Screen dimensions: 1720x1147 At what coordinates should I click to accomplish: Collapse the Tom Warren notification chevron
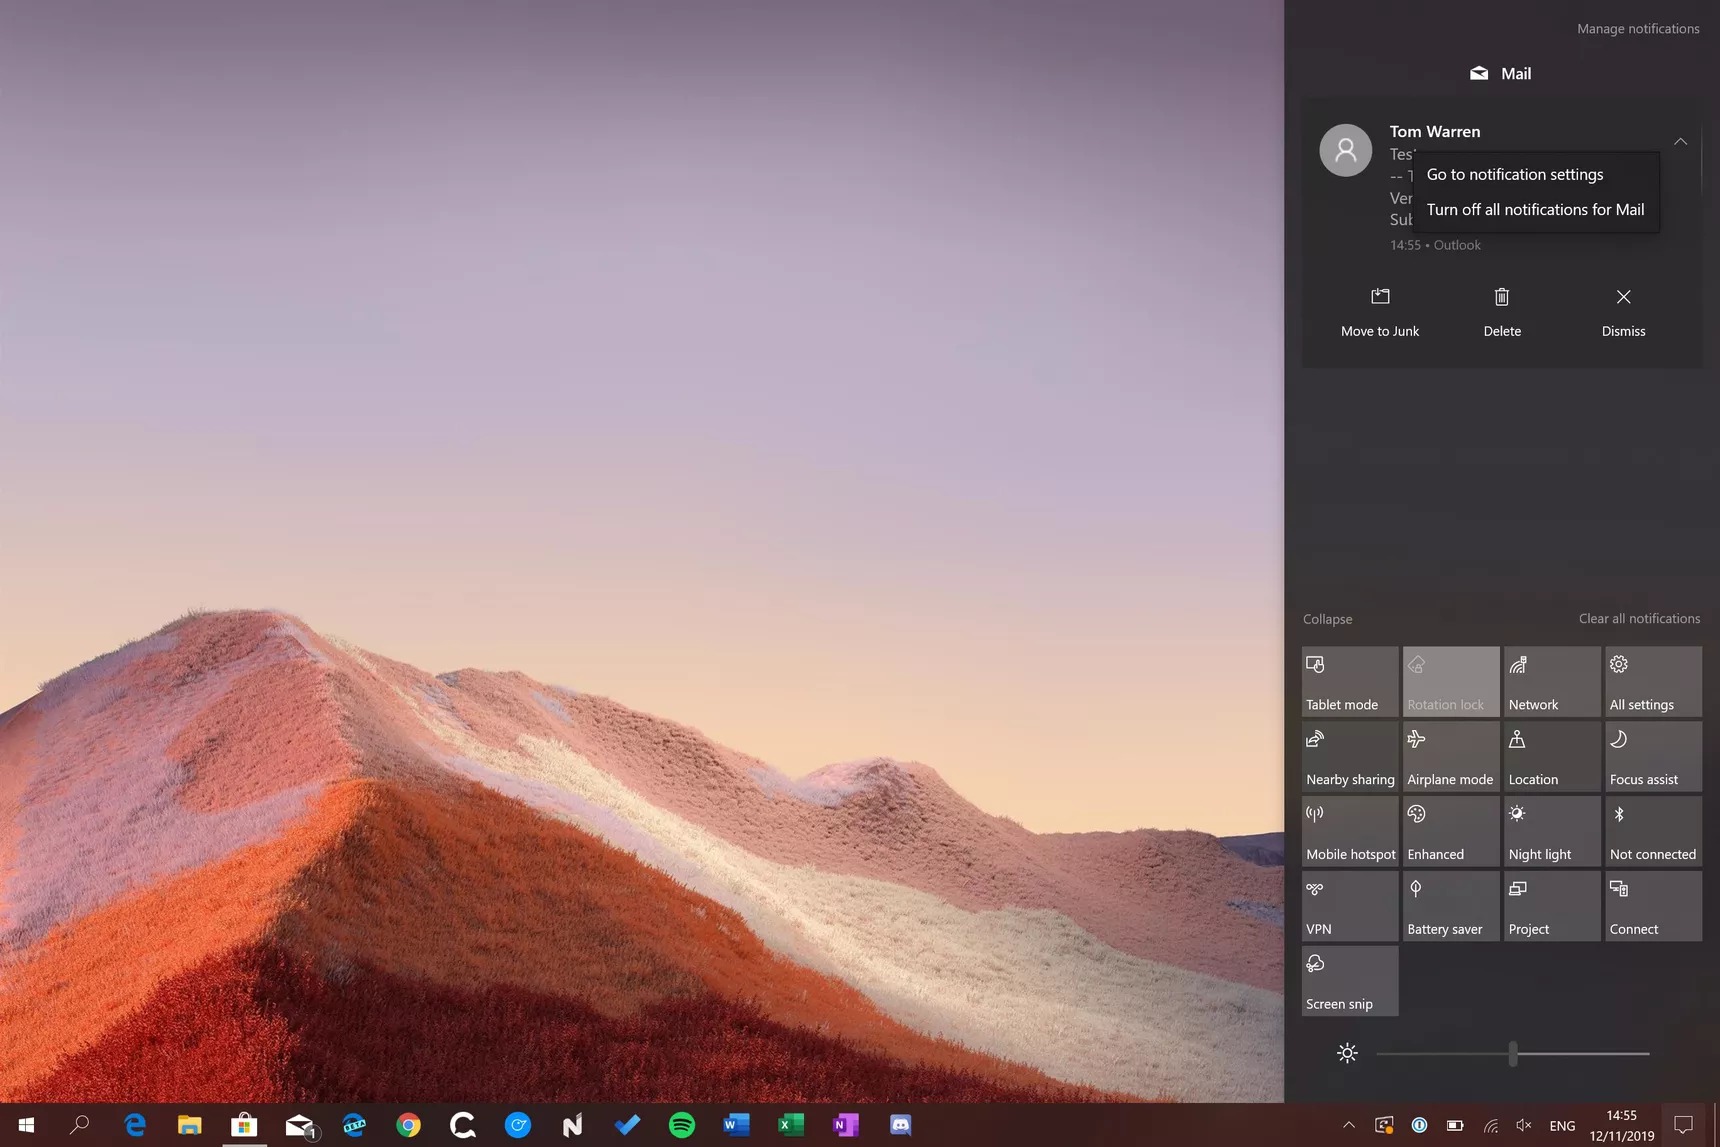(1680, 142)
